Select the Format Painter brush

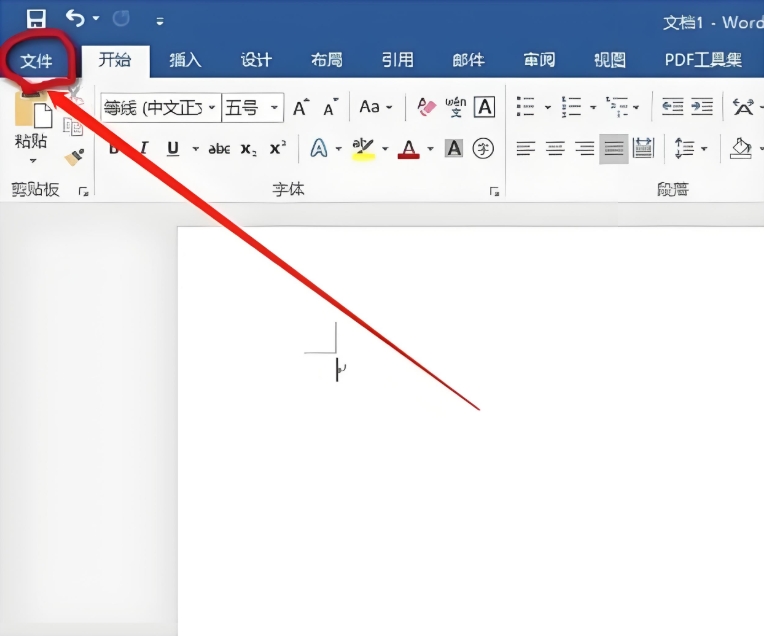pos(74,157)
